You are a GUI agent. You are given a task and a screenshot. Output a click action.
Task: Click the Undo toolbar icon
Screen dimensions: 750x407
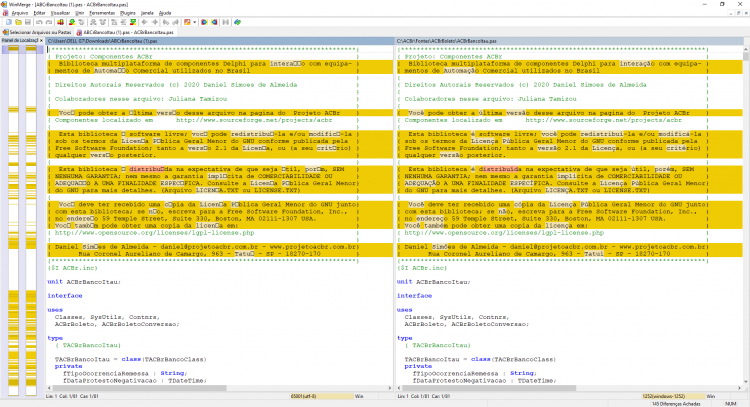click(x=39, y=22)
